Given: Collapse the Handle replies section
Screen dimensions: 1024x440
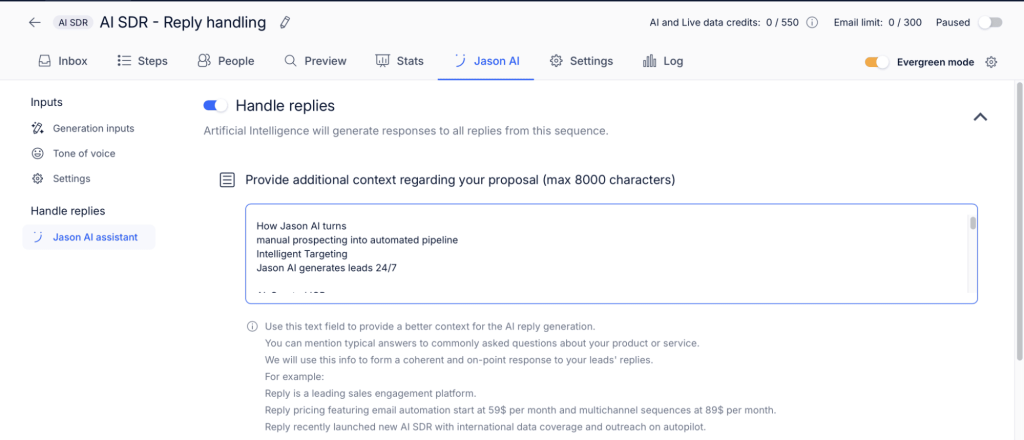Looking at the screenshot, I should pos(980,117).
